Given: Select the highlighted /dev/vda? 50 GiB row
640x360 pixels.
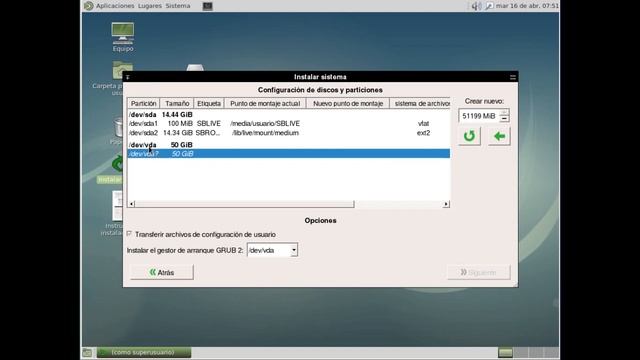Looking at the screenshot, I should (x=289, y=154).
